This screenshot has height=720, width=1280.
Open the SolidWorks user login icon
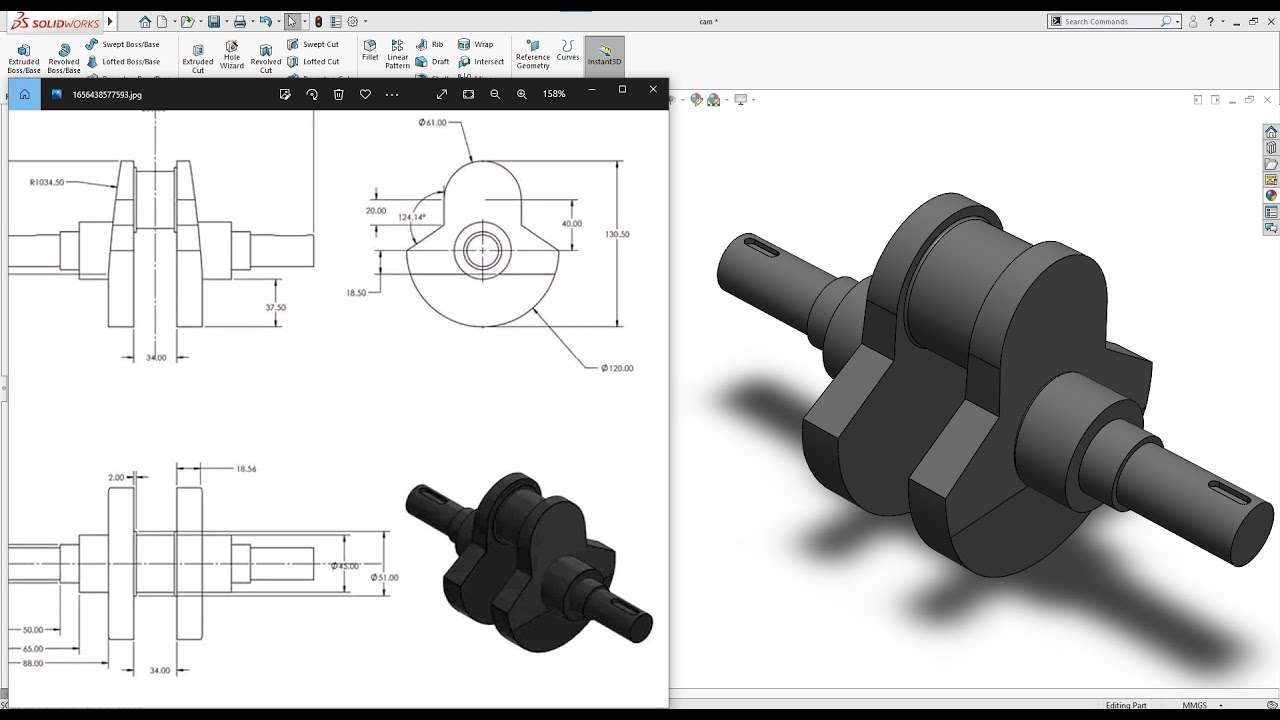1193,21
